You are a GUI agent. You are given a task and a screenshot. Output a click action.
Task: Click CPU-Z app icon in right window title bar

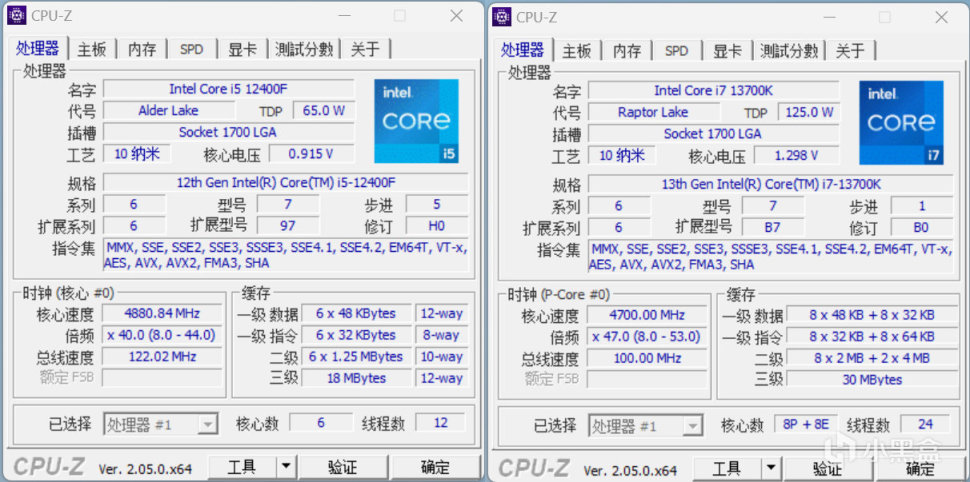pos(501,17)
